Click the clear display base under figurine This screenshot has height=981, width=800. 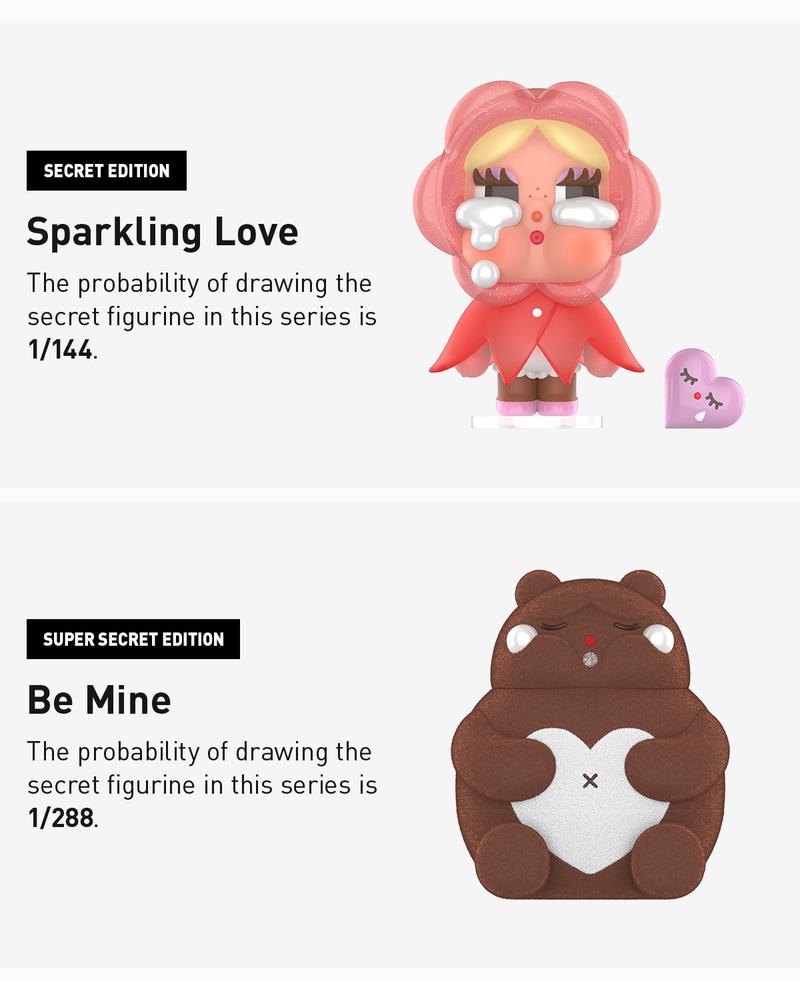537,421
